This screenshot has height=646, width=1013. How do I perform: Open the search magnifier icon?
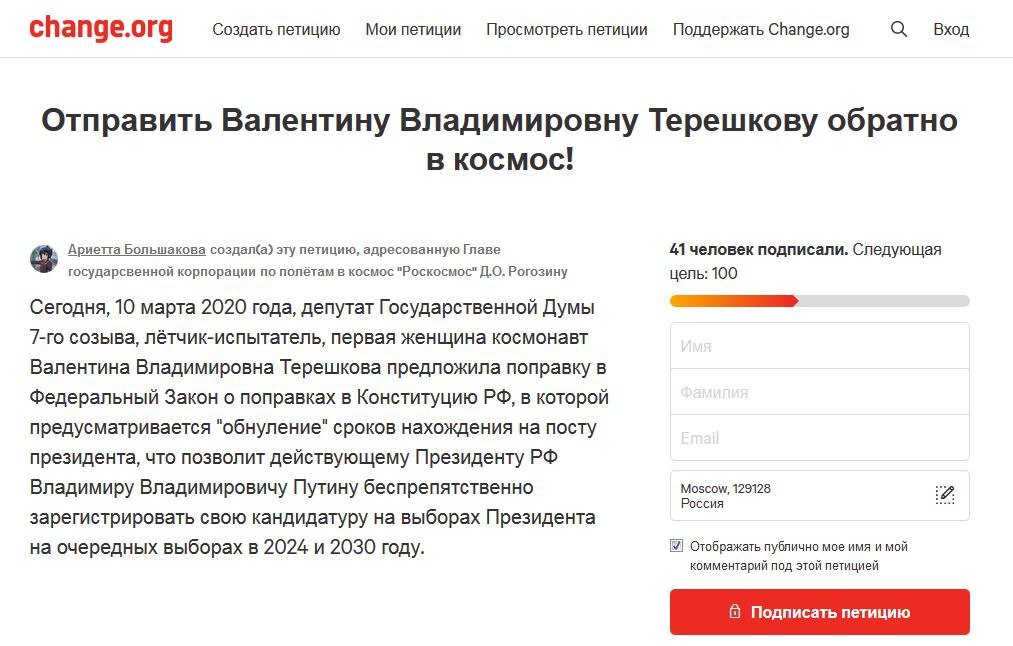tap(899, 29)
